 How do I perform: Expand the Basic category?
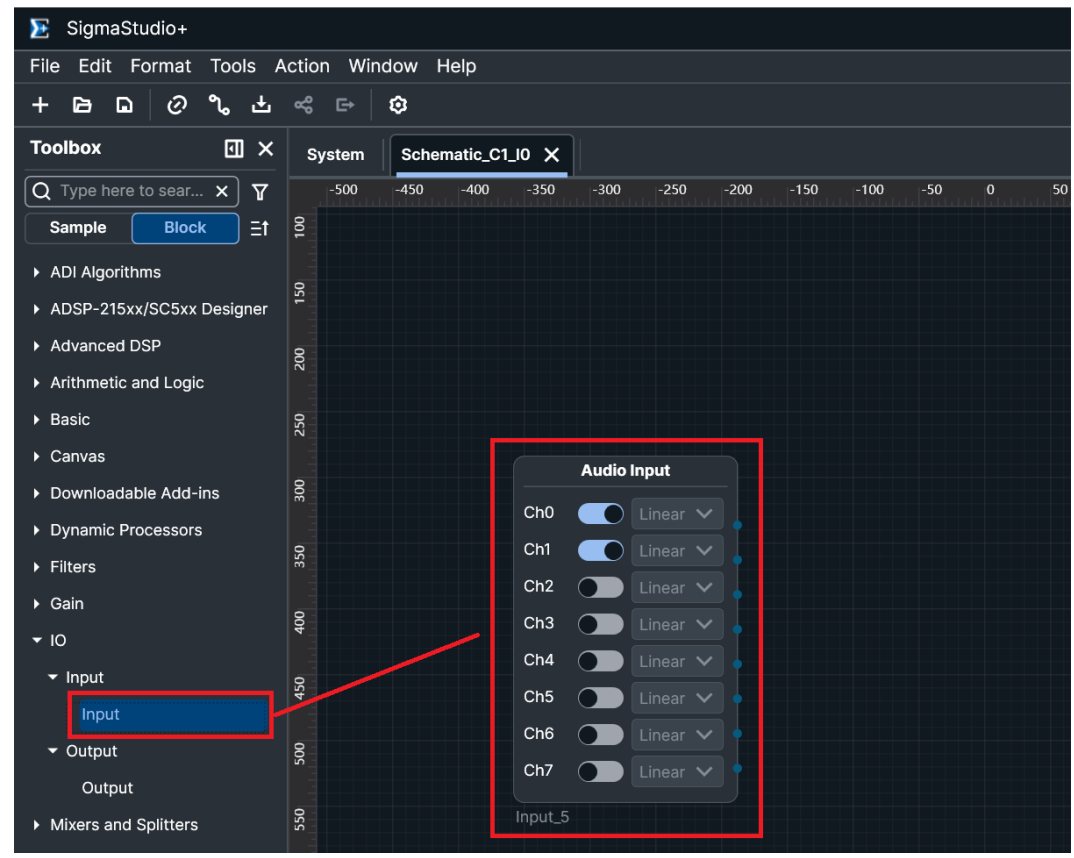tap(36, 420)
